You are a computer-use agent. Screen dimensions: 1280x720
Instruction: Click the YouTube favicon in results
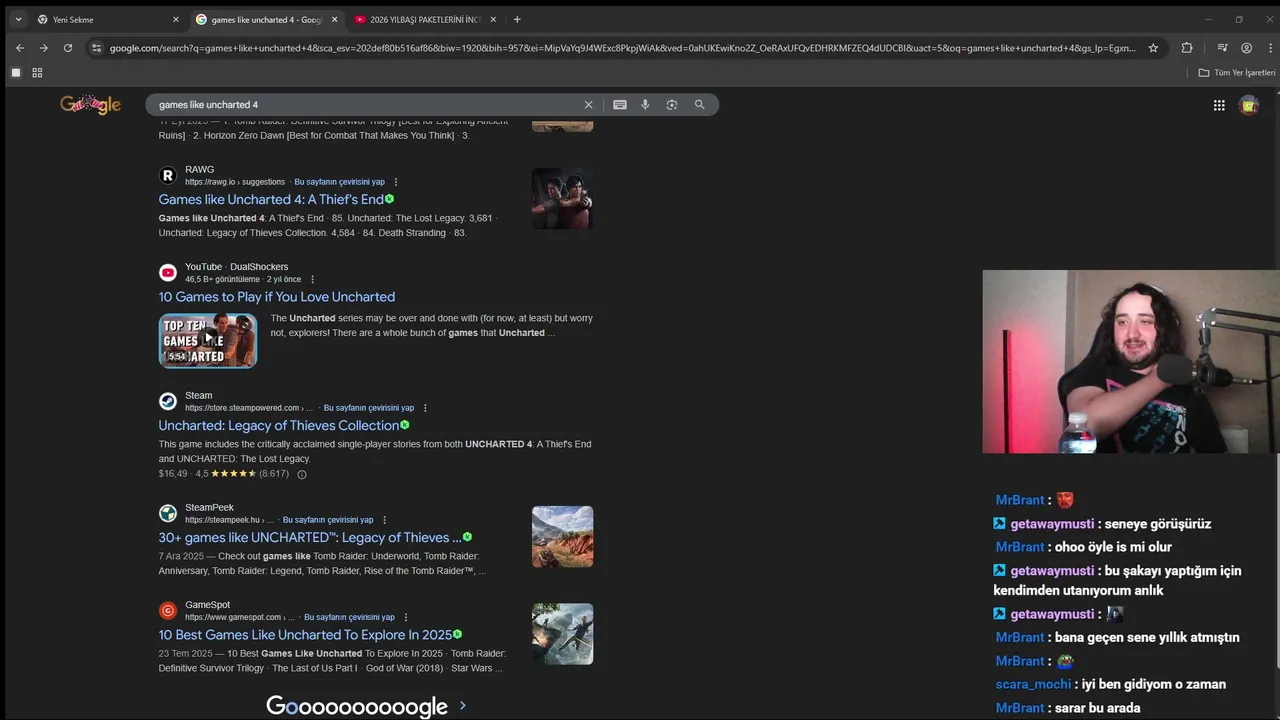coord(168,273)
